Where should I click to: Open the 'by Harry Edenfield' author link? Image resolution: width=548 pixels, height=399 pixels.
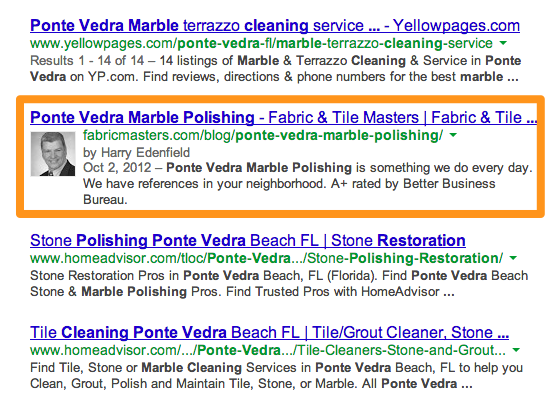pyautogui.click(x=136, y=153)
